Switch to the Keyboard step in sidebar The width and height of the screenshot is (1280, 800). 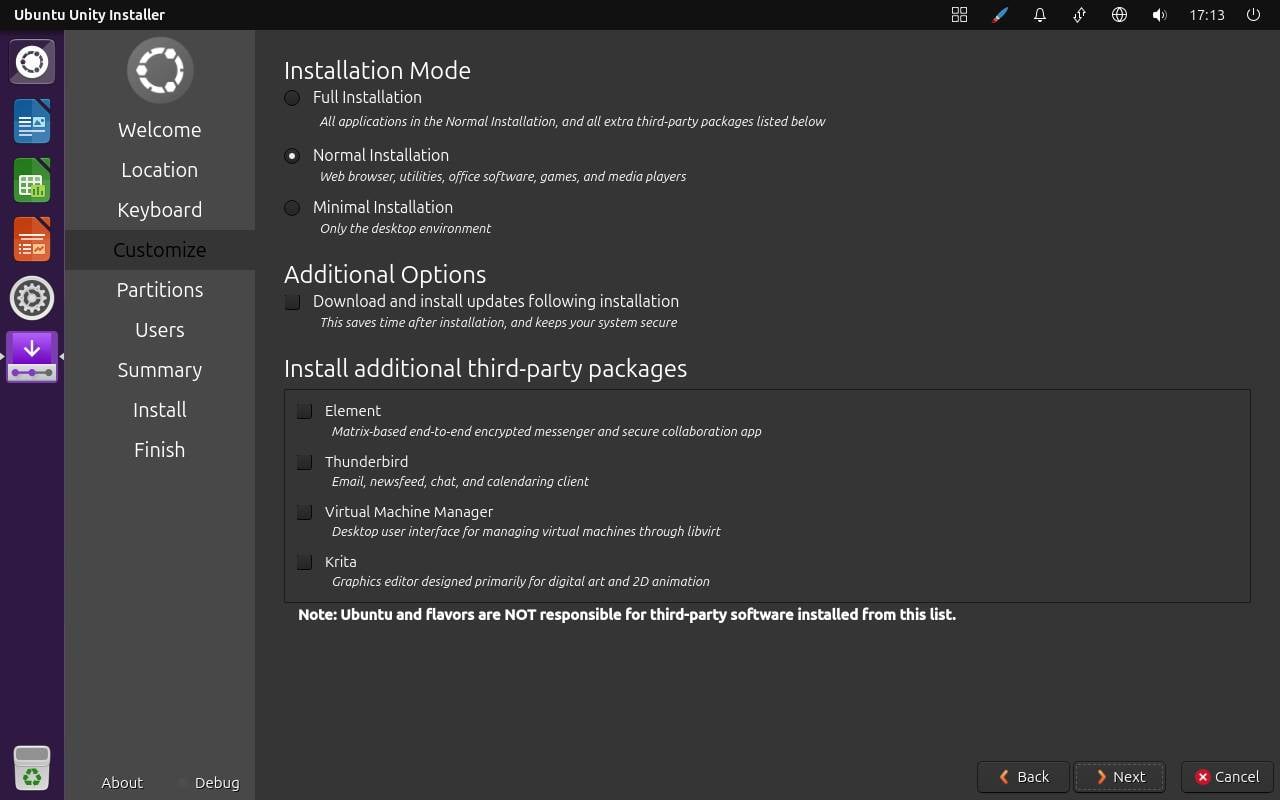click(160, 210)
